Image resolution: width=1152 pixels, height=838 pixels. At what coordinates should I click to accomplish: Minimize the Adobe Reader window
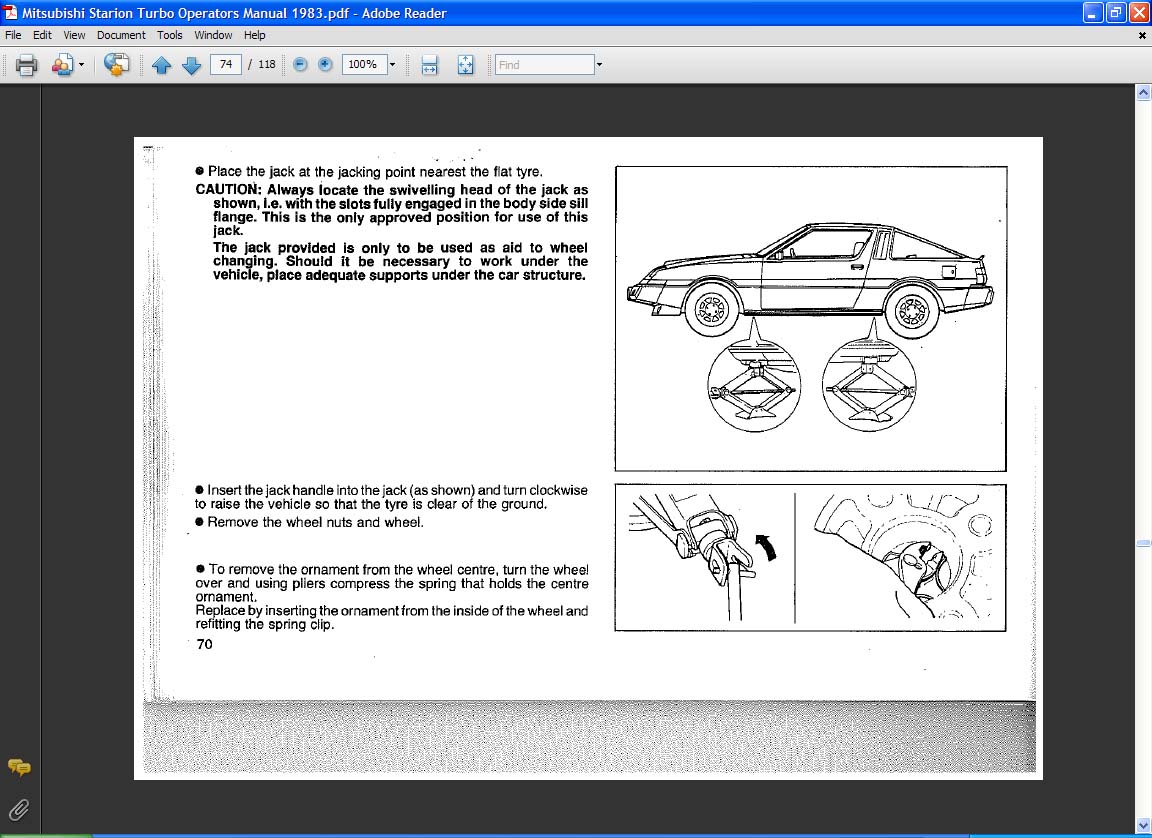1092,12
